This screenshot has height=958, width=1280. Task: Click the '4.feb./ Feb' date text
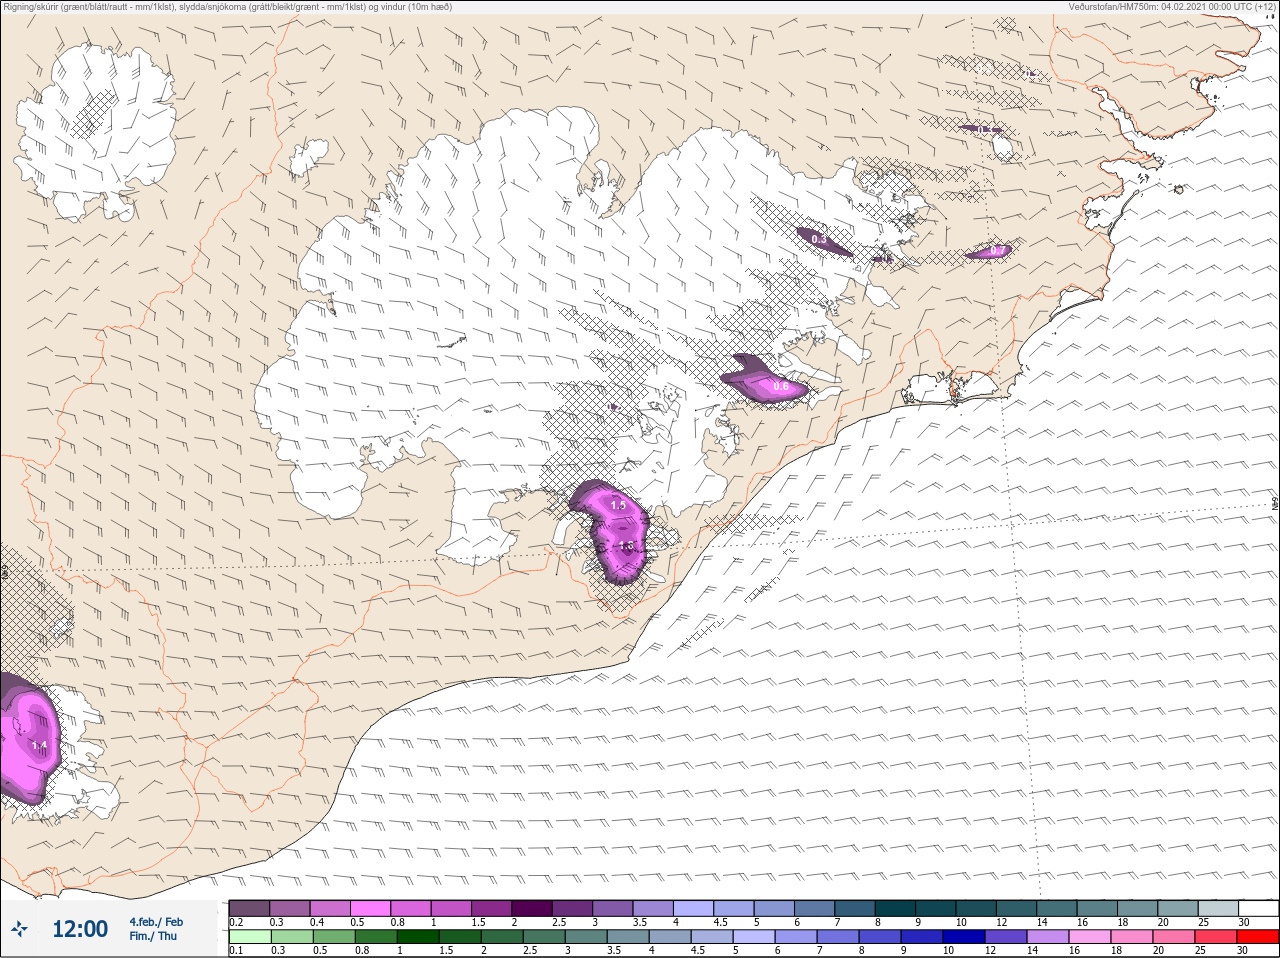156,922
